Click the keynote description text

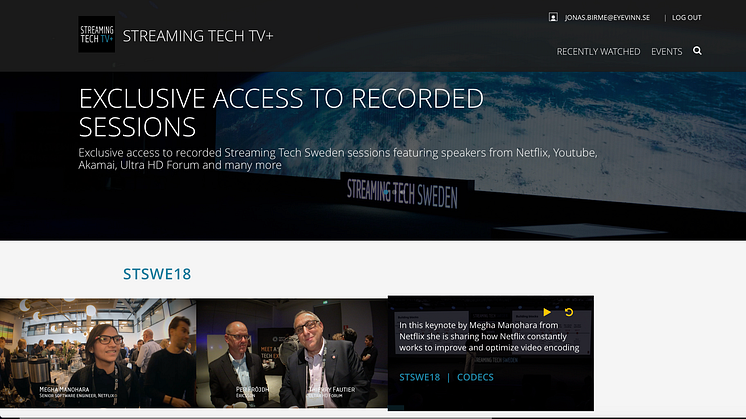[x=489, y=337]
